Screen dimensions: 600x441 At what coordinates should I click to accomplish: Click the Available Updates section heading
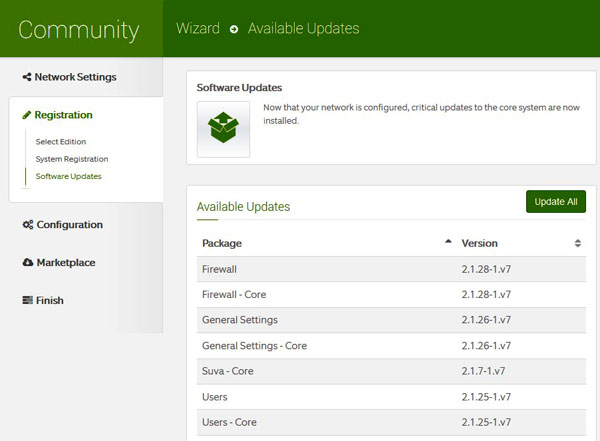pos(243,207)
